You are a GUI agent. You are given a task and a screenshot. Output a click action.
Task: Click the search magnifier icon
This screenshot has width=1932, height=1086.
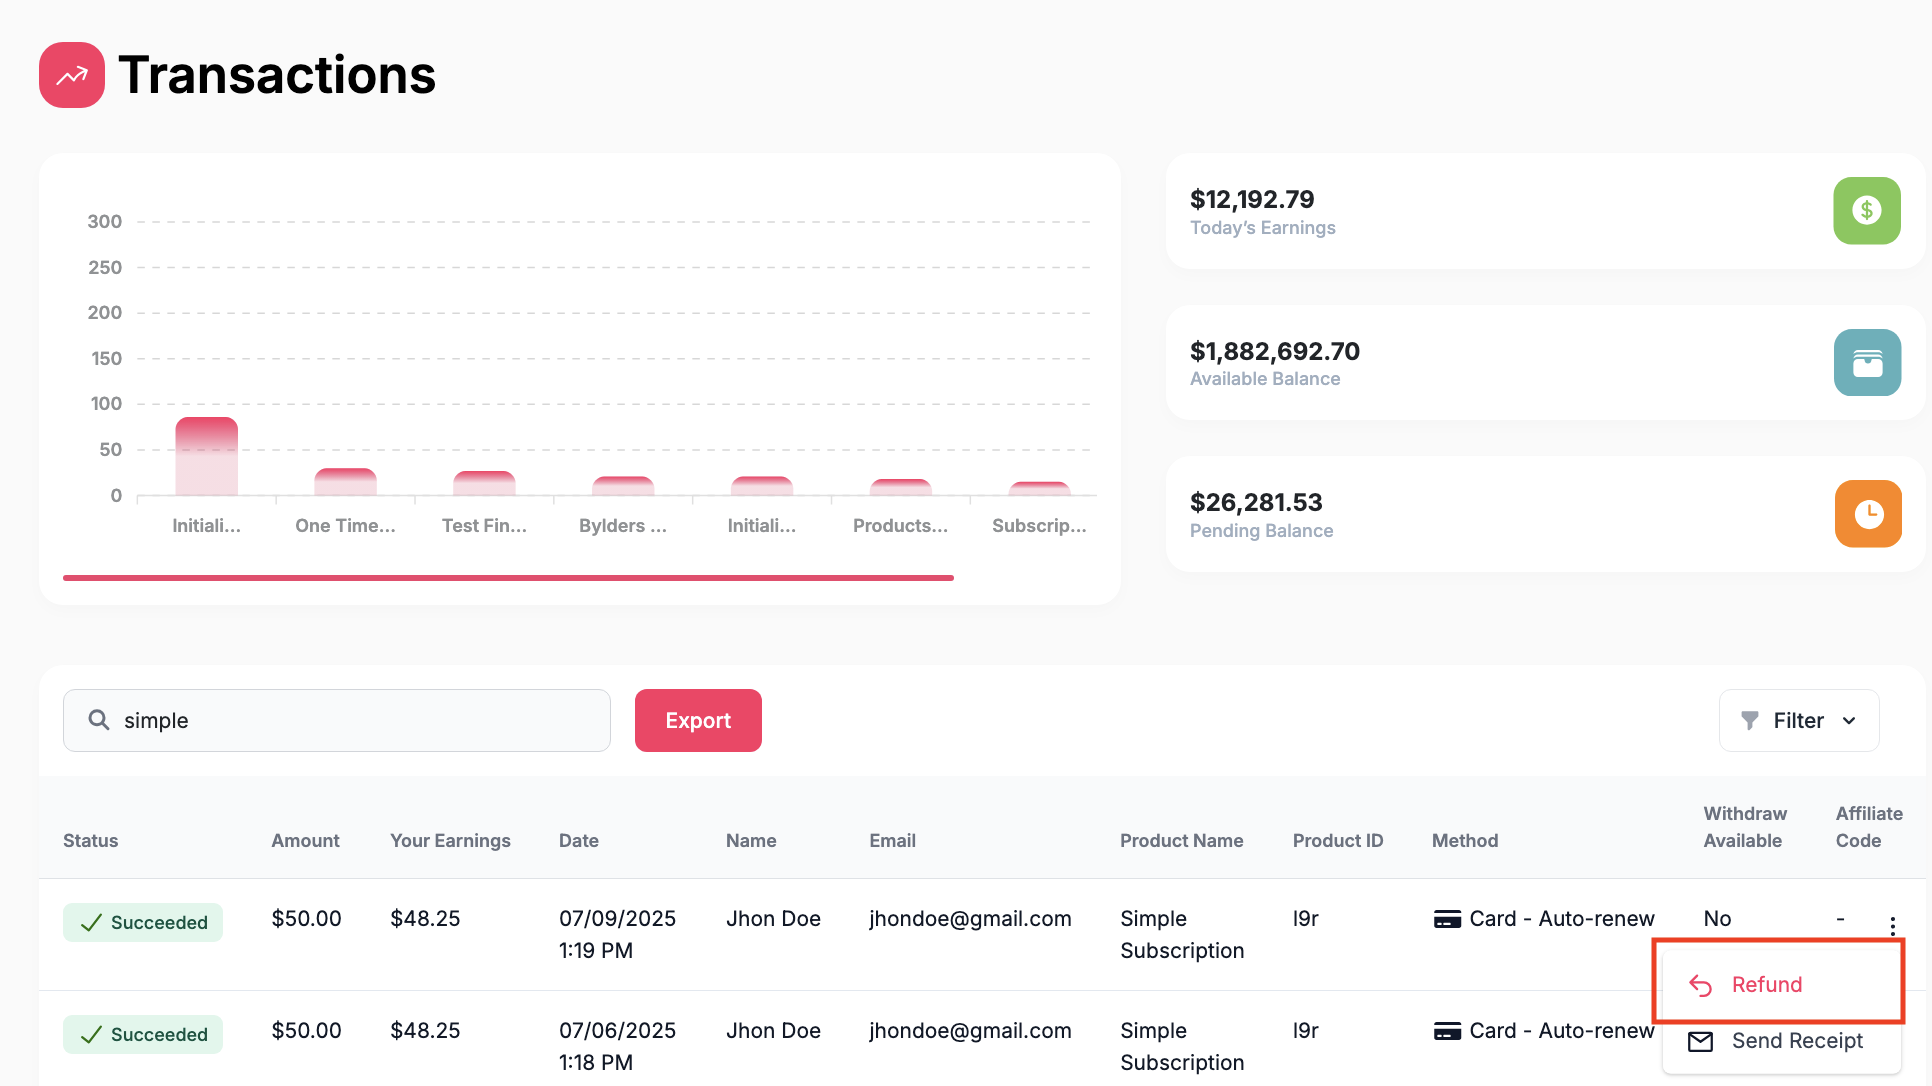click(x=98, y=720)
